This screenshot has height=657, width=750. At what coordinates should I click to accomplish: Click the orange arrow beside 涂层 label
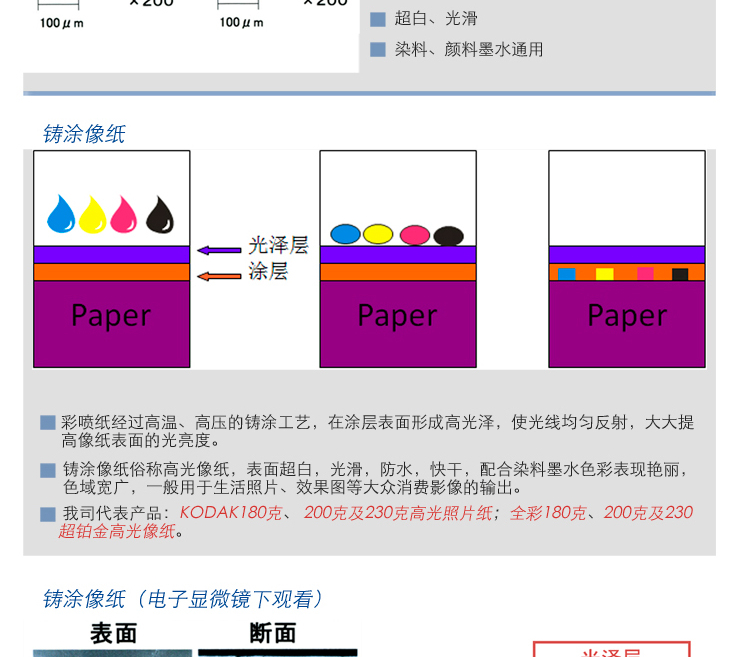click(x=218, y=275)
